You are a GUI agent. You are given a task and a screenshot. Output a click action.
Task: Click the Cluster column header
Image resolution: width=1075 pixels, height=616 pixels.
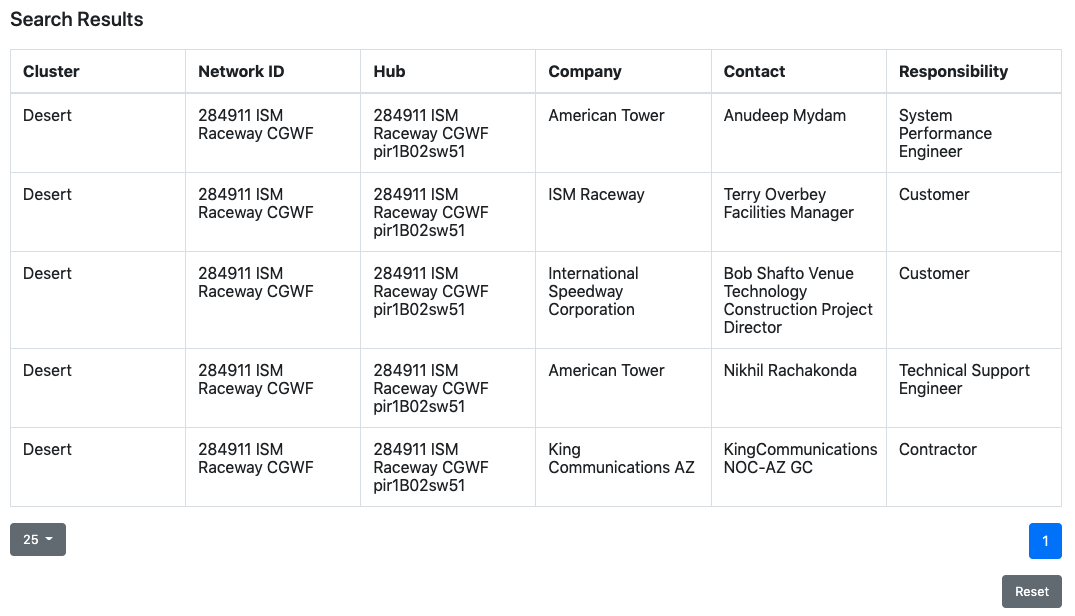pyautogui.click(x=51, y=72)
